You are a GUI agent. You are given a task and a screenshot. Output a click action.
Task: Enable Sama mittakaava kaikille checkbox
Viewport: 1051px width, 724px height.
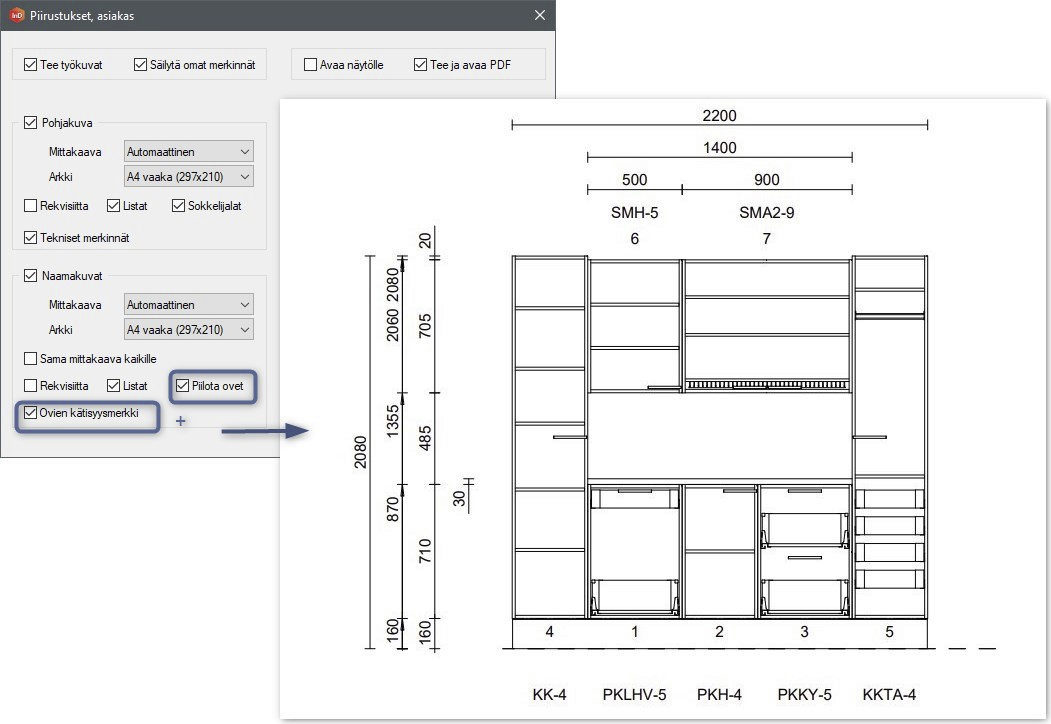pyautogui.click(x=31, y=358)
